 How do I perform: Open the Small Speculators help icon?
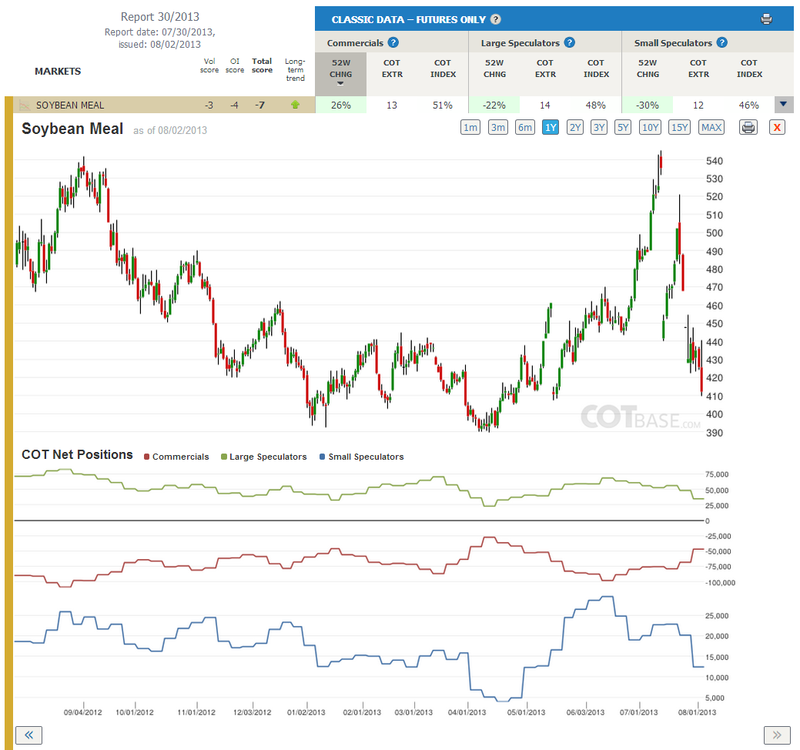721,43
